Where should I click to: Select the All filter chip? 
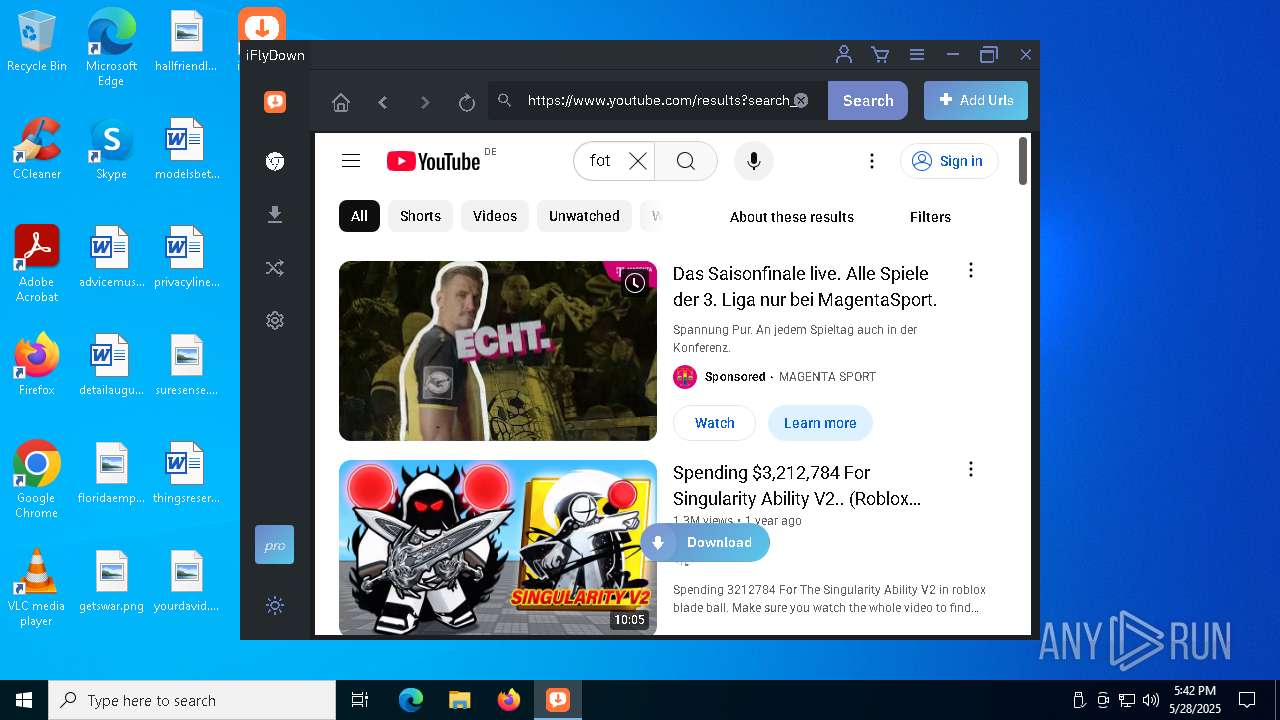pyautogui.click(x=359, y=216)
